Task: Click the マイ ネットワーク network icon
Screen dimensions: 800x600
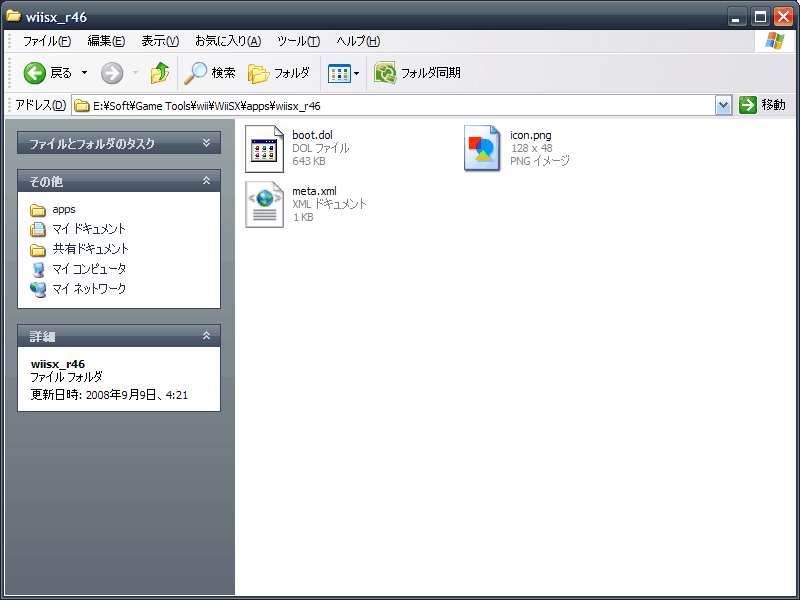Action: tap(38, 289)
